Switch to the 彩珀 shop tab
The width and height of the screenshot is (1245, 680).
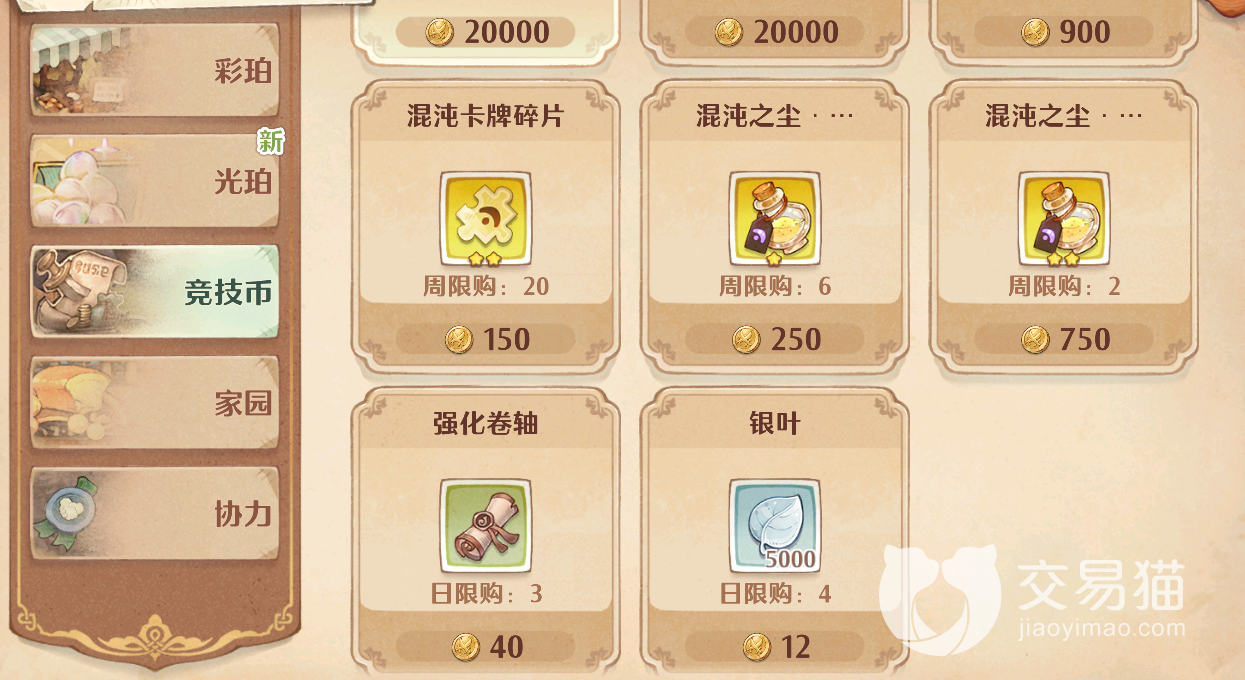pyautogui.click(x=155, y=70)
